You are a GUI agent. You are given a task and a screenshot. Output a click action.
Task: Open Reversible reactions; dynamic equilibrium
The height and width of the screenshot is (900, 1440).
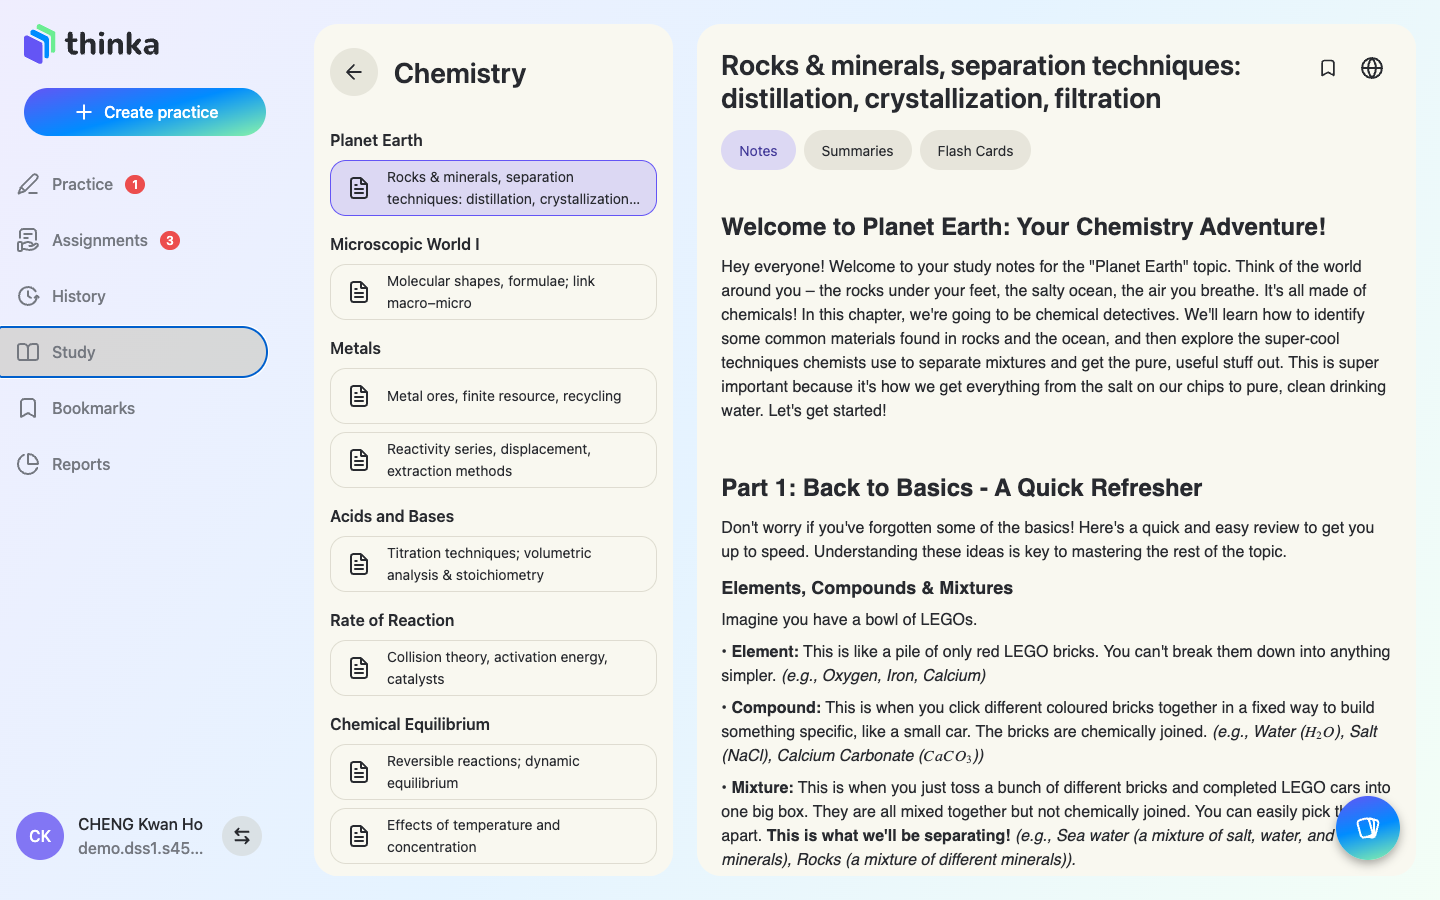(x=493, y=772)
